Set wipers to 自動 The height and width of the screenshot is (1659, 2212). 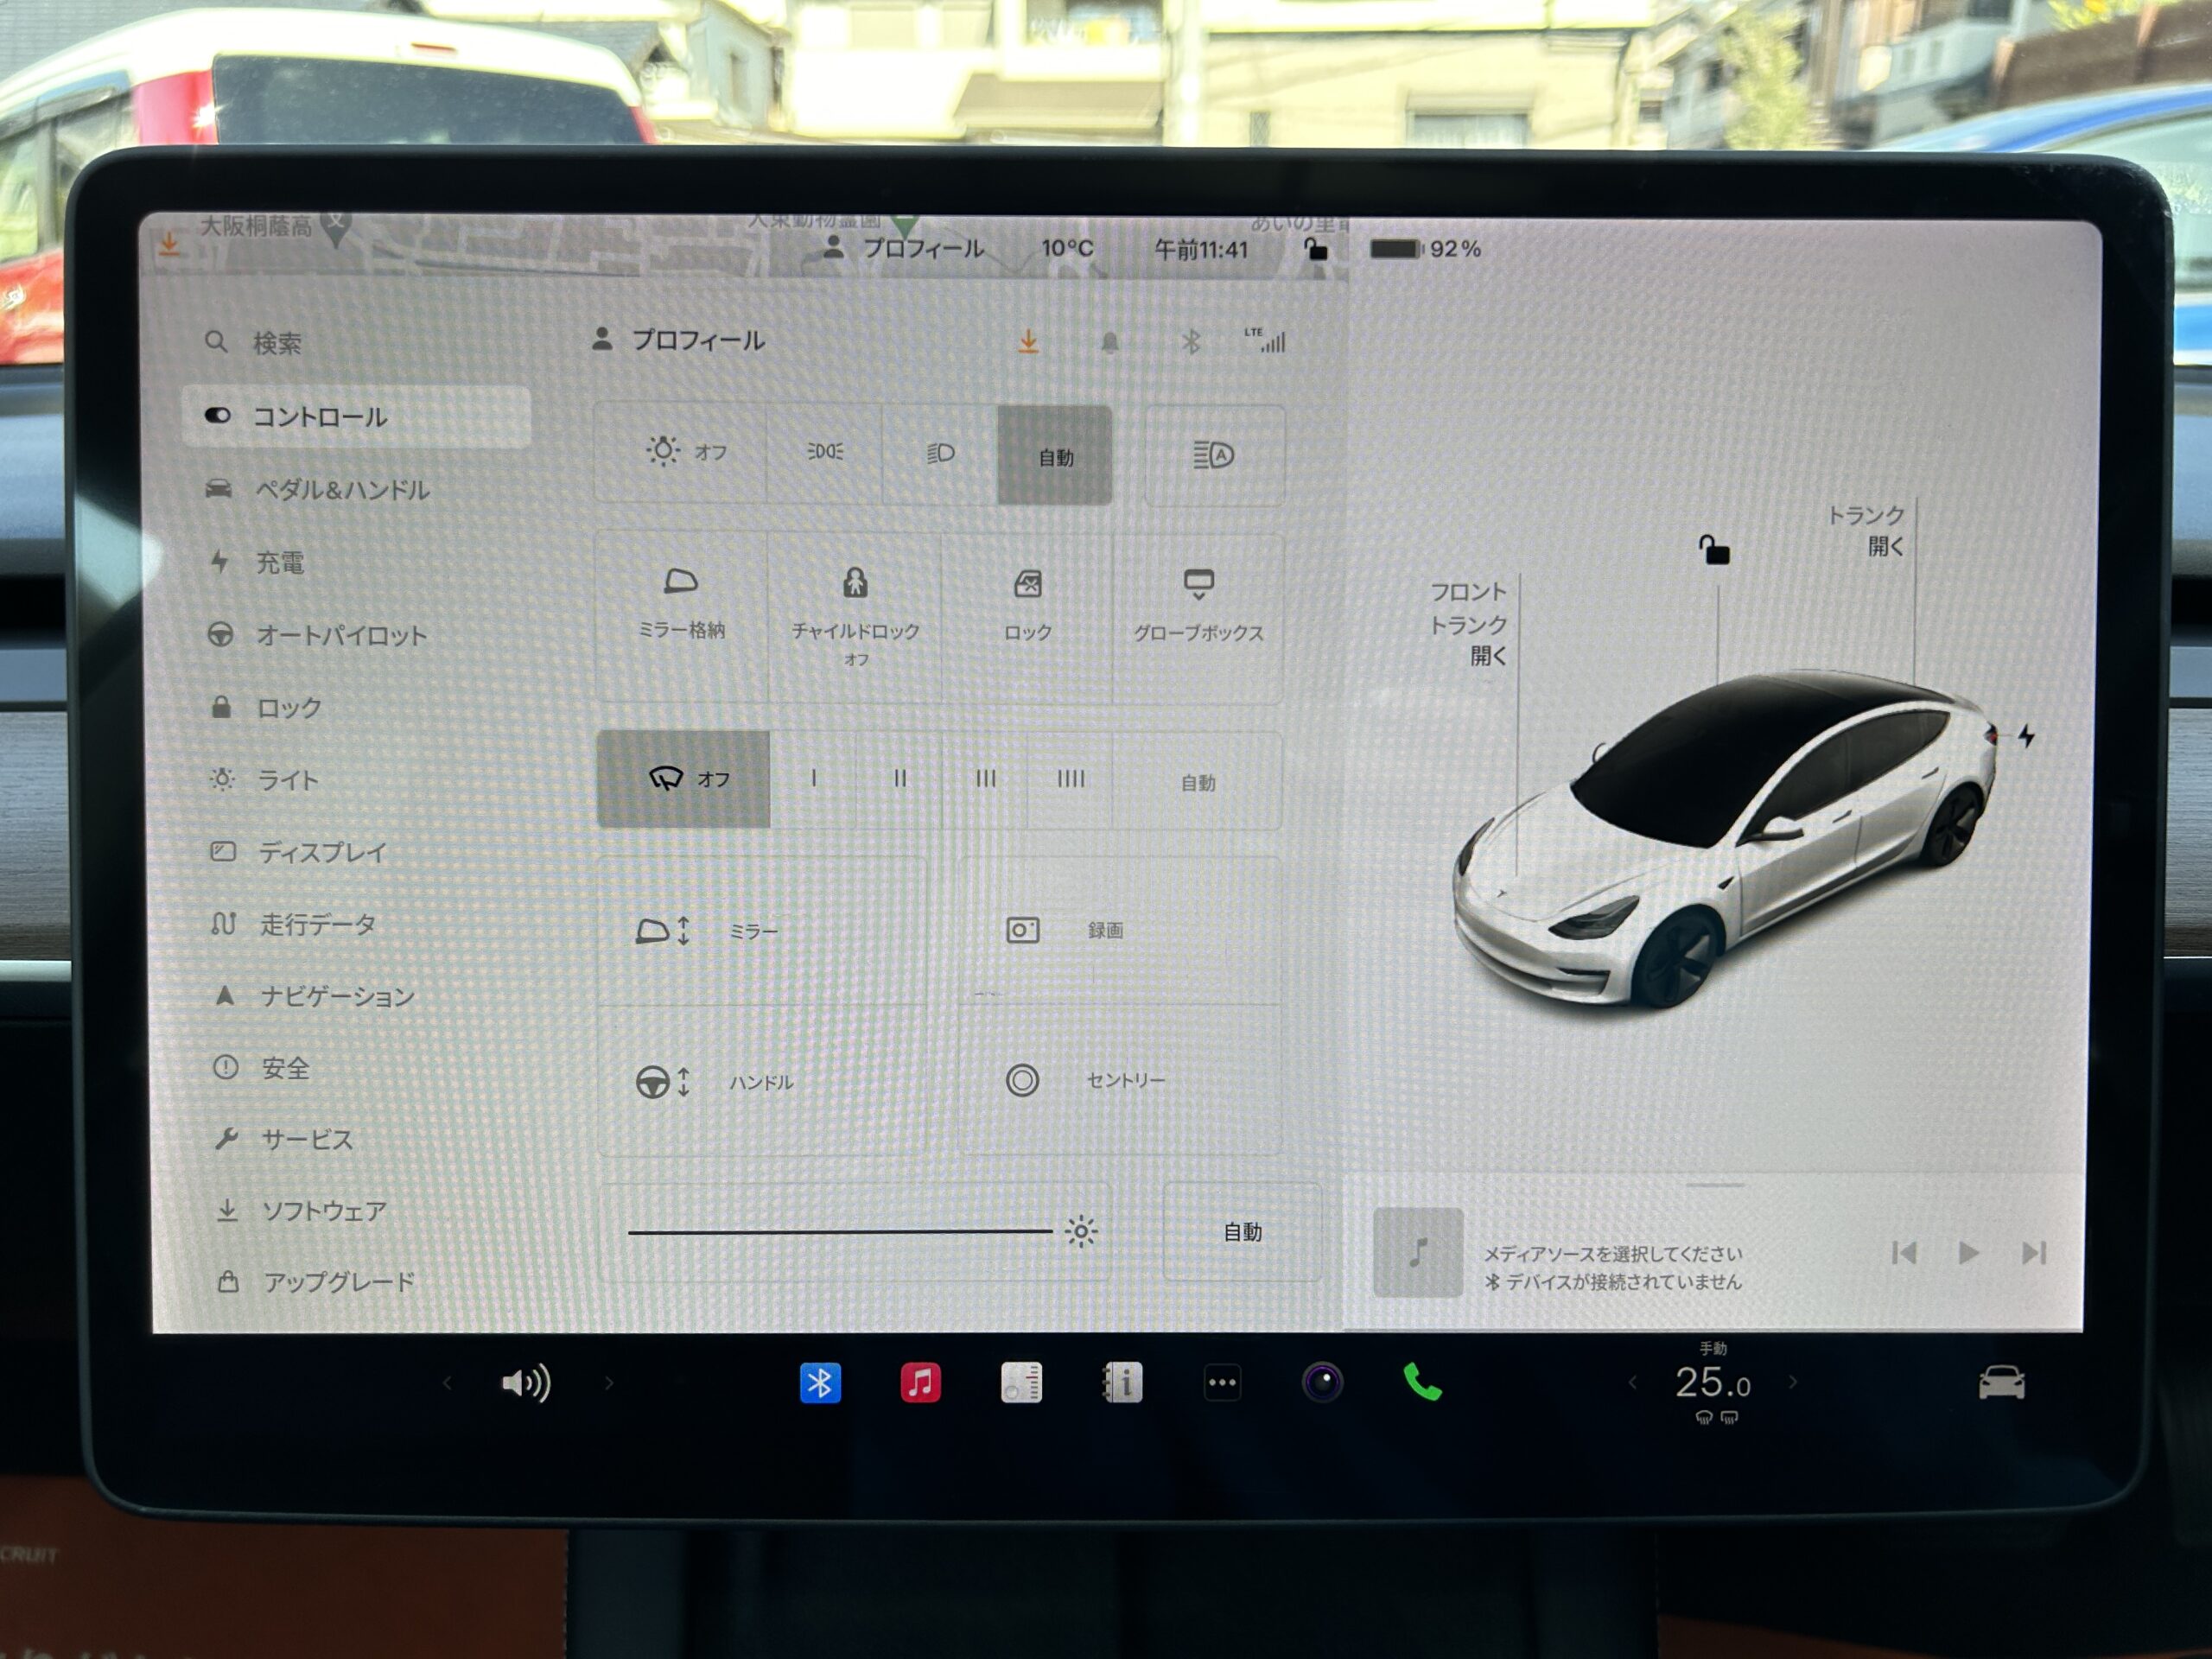1197,782
